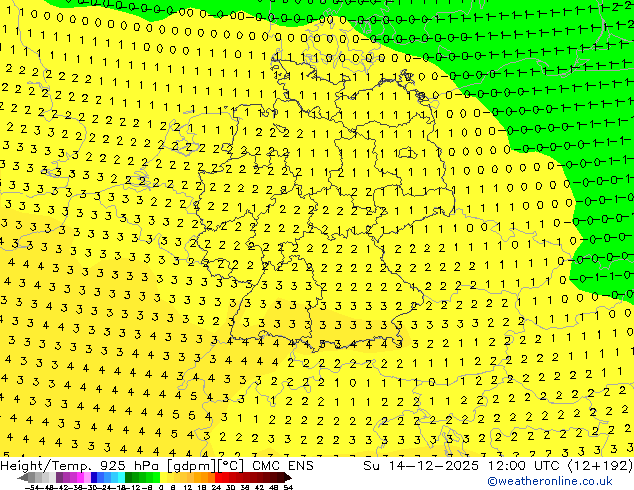Click the '-54' label at the color scale start
The width and height of the screenshot is (634, 490).
tap(32, 488)
